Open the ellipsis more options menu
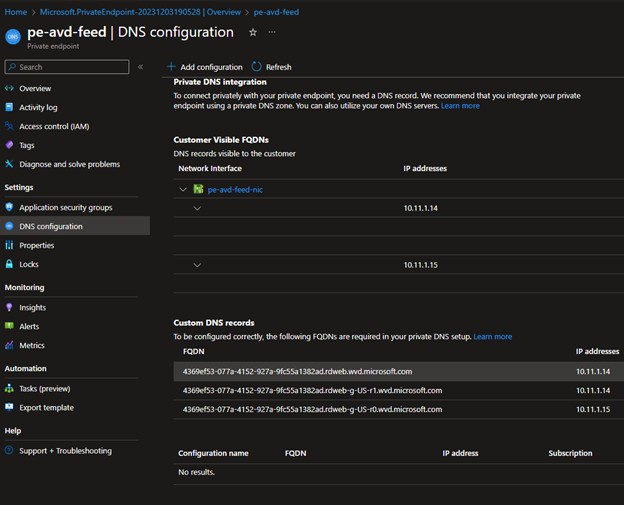The image size is (624, 505). point(272,32)
